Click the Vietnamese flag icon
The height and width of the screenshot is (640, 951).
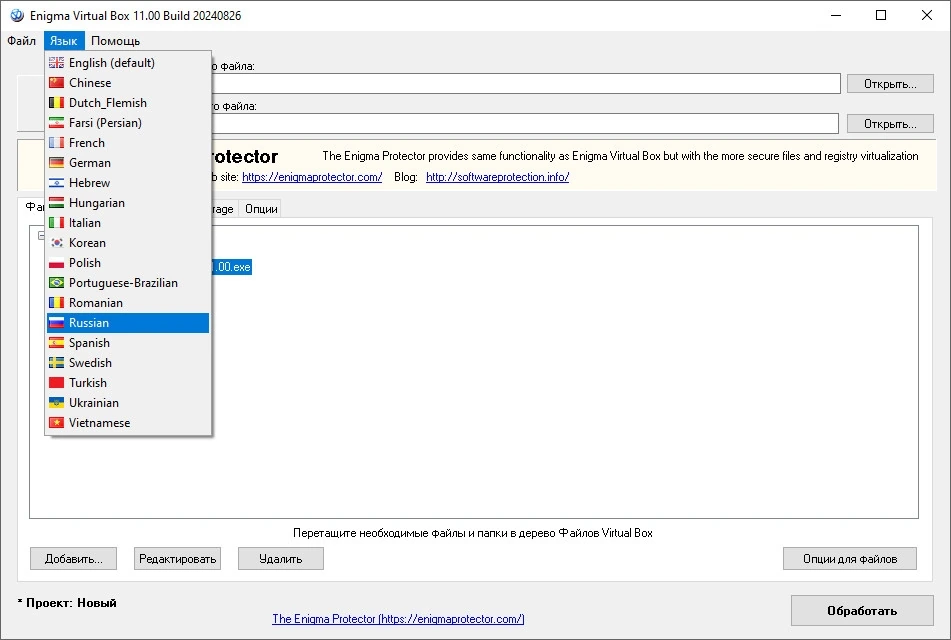point(56,423)
